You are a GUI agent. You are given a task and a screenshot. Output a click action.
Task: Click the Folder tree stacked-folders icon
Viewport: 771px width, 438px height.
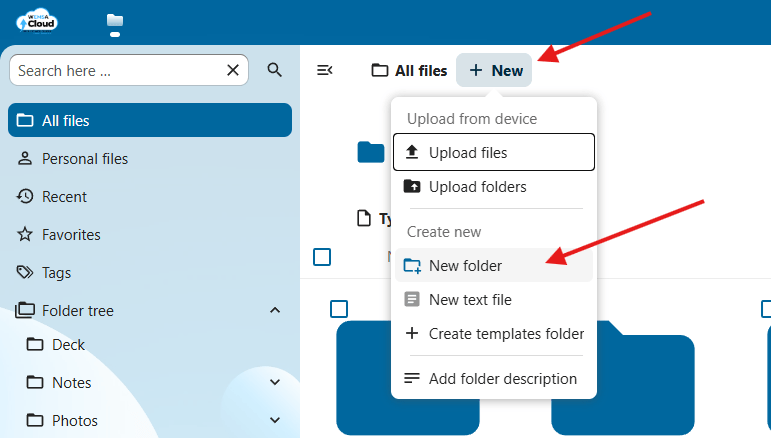(x=25, y=310)
